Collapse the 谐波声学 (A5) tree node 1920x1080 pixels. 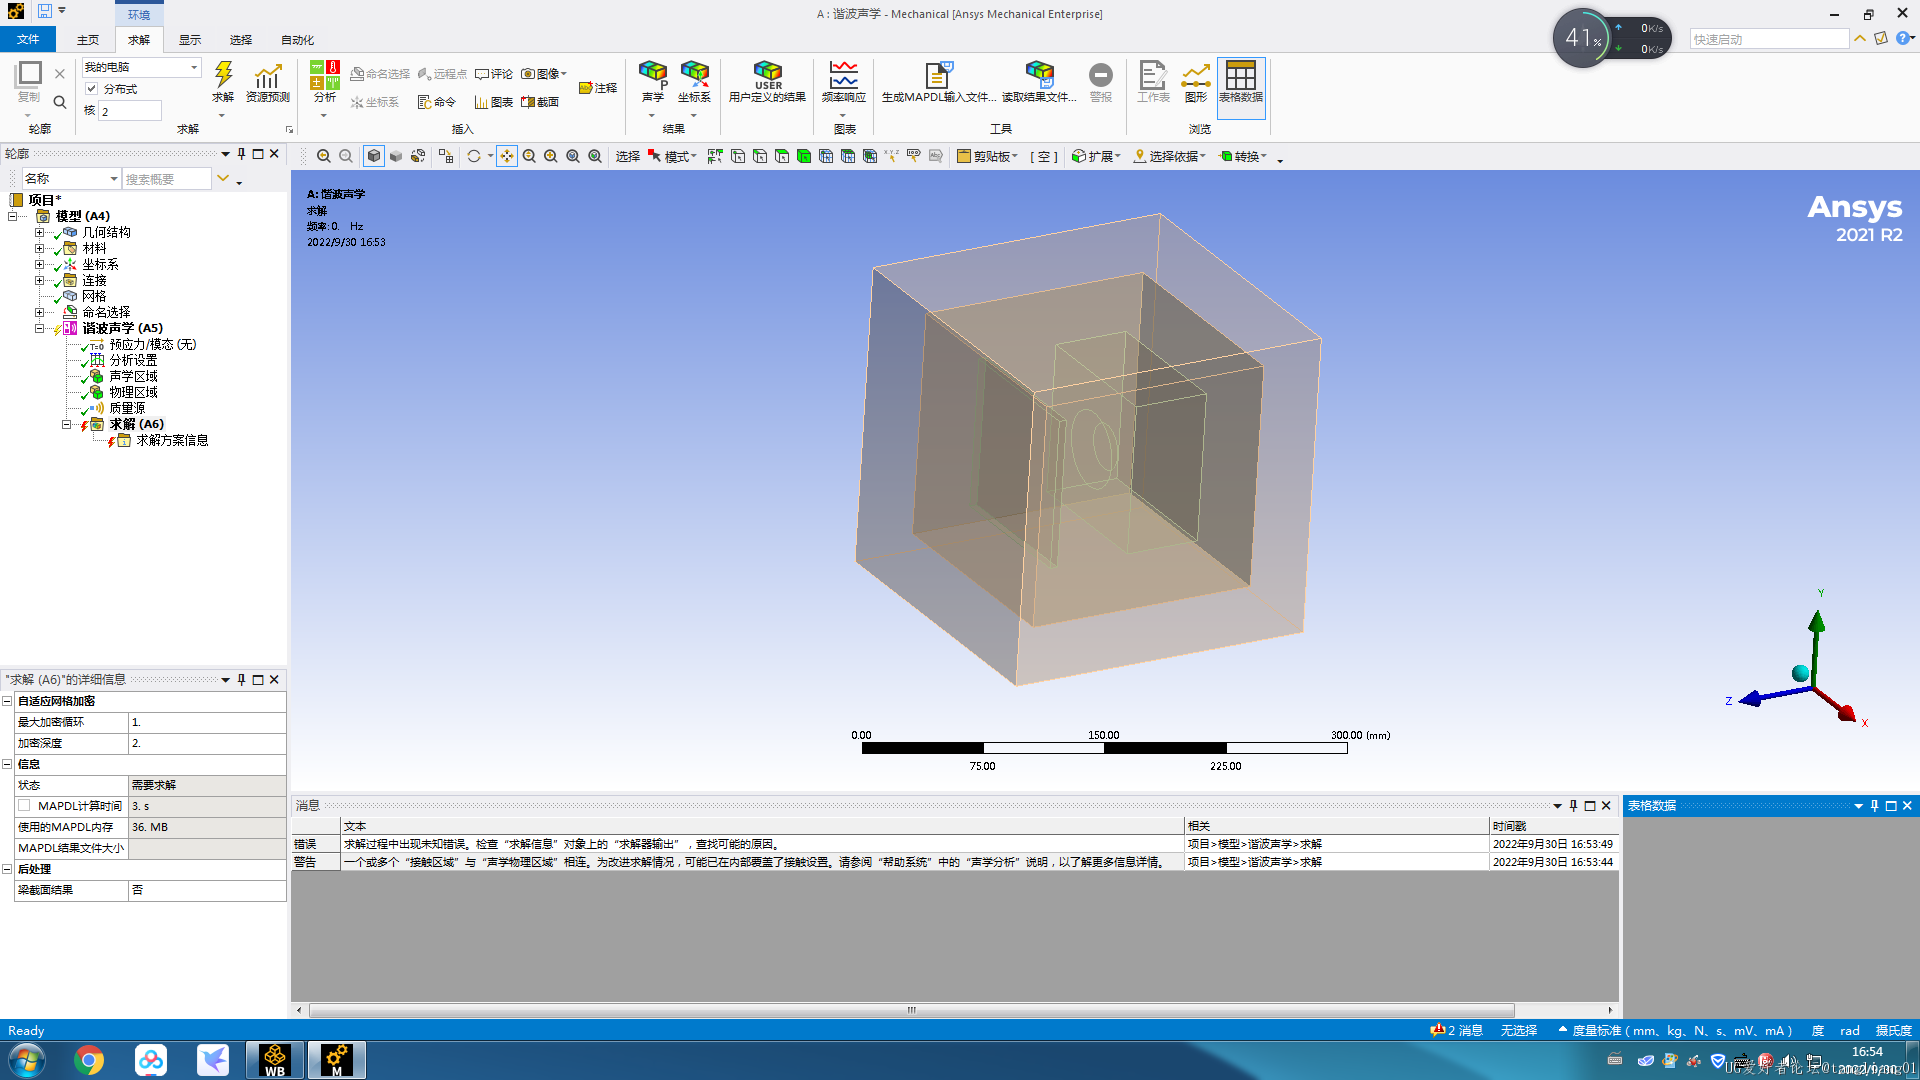point(39,328)
